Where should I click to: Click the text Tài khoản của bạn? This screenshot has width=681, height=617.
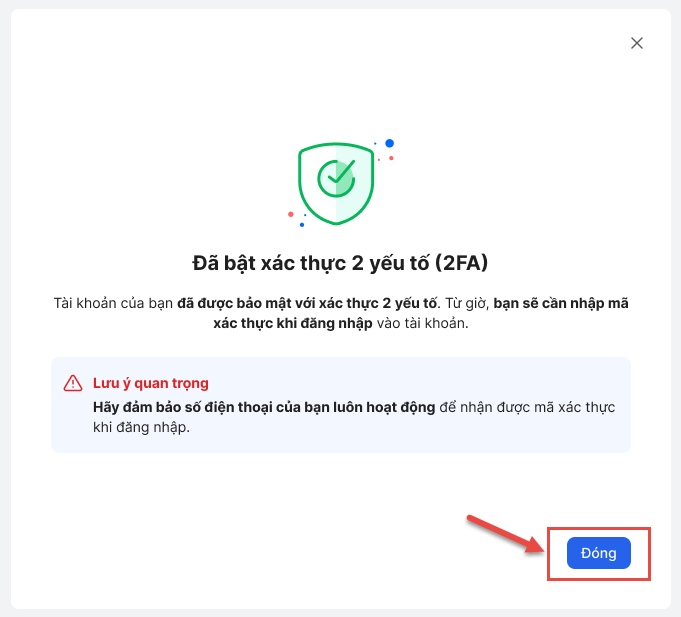[x=114, y=302]
